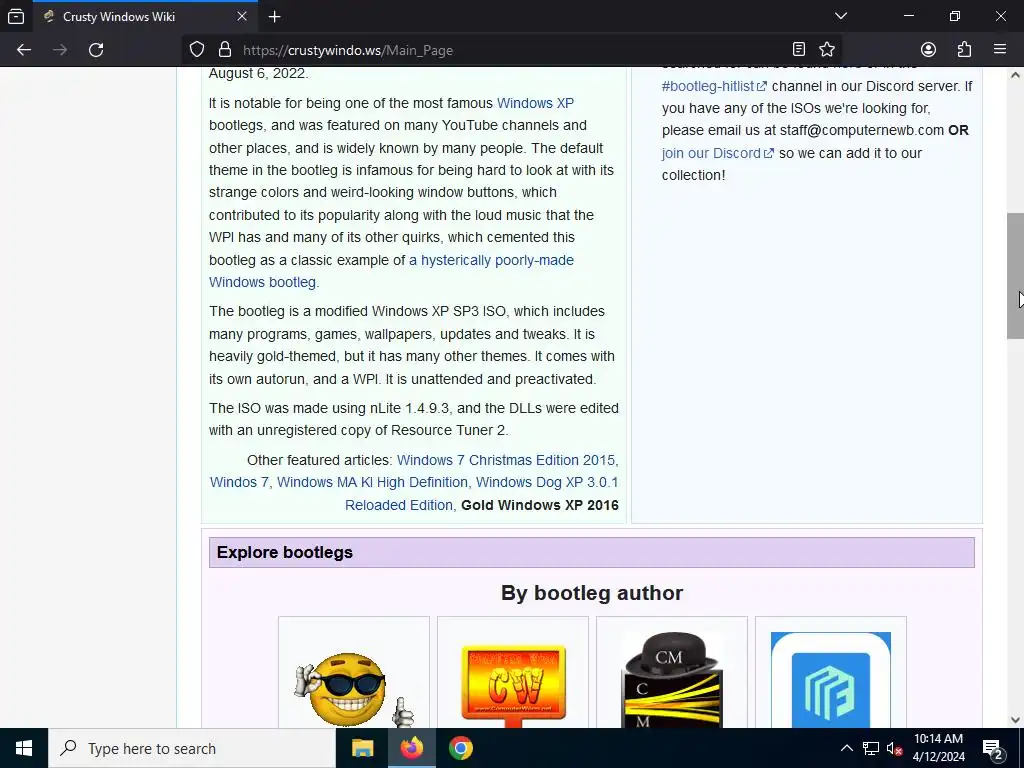Launch Google Chrome from taskbar

460,748
